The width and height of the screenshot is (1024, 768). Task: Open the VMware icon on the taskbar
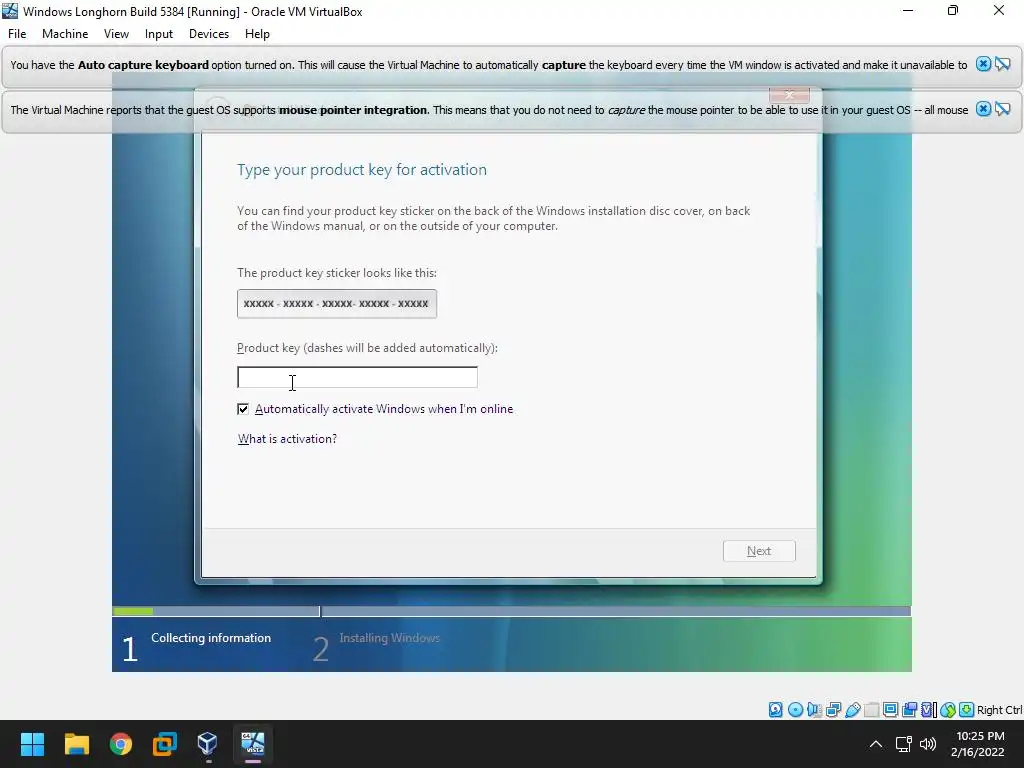coord(165,744)
